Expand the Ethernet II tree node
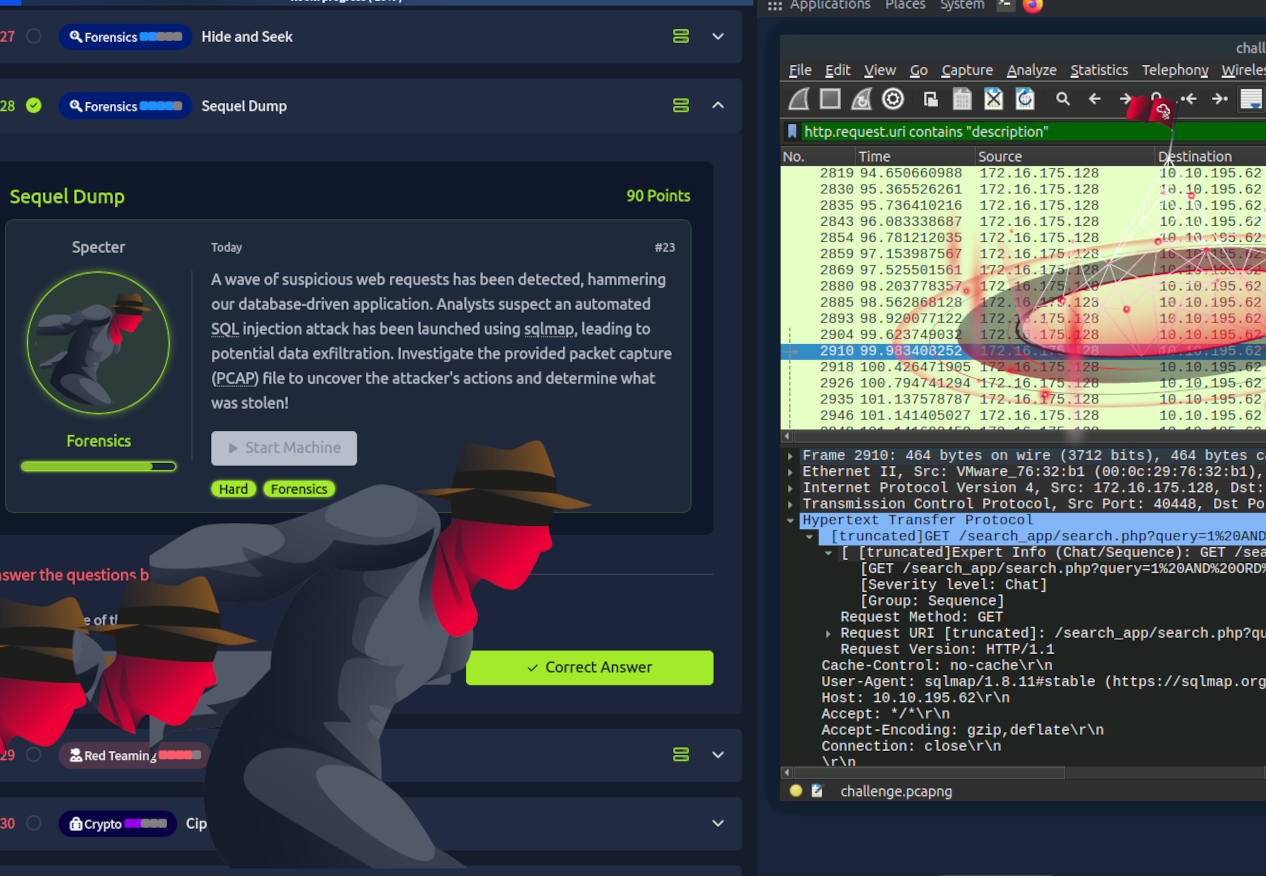Image resolution: width=1266 pixels, height=877 pixels. tap(791, 472)
